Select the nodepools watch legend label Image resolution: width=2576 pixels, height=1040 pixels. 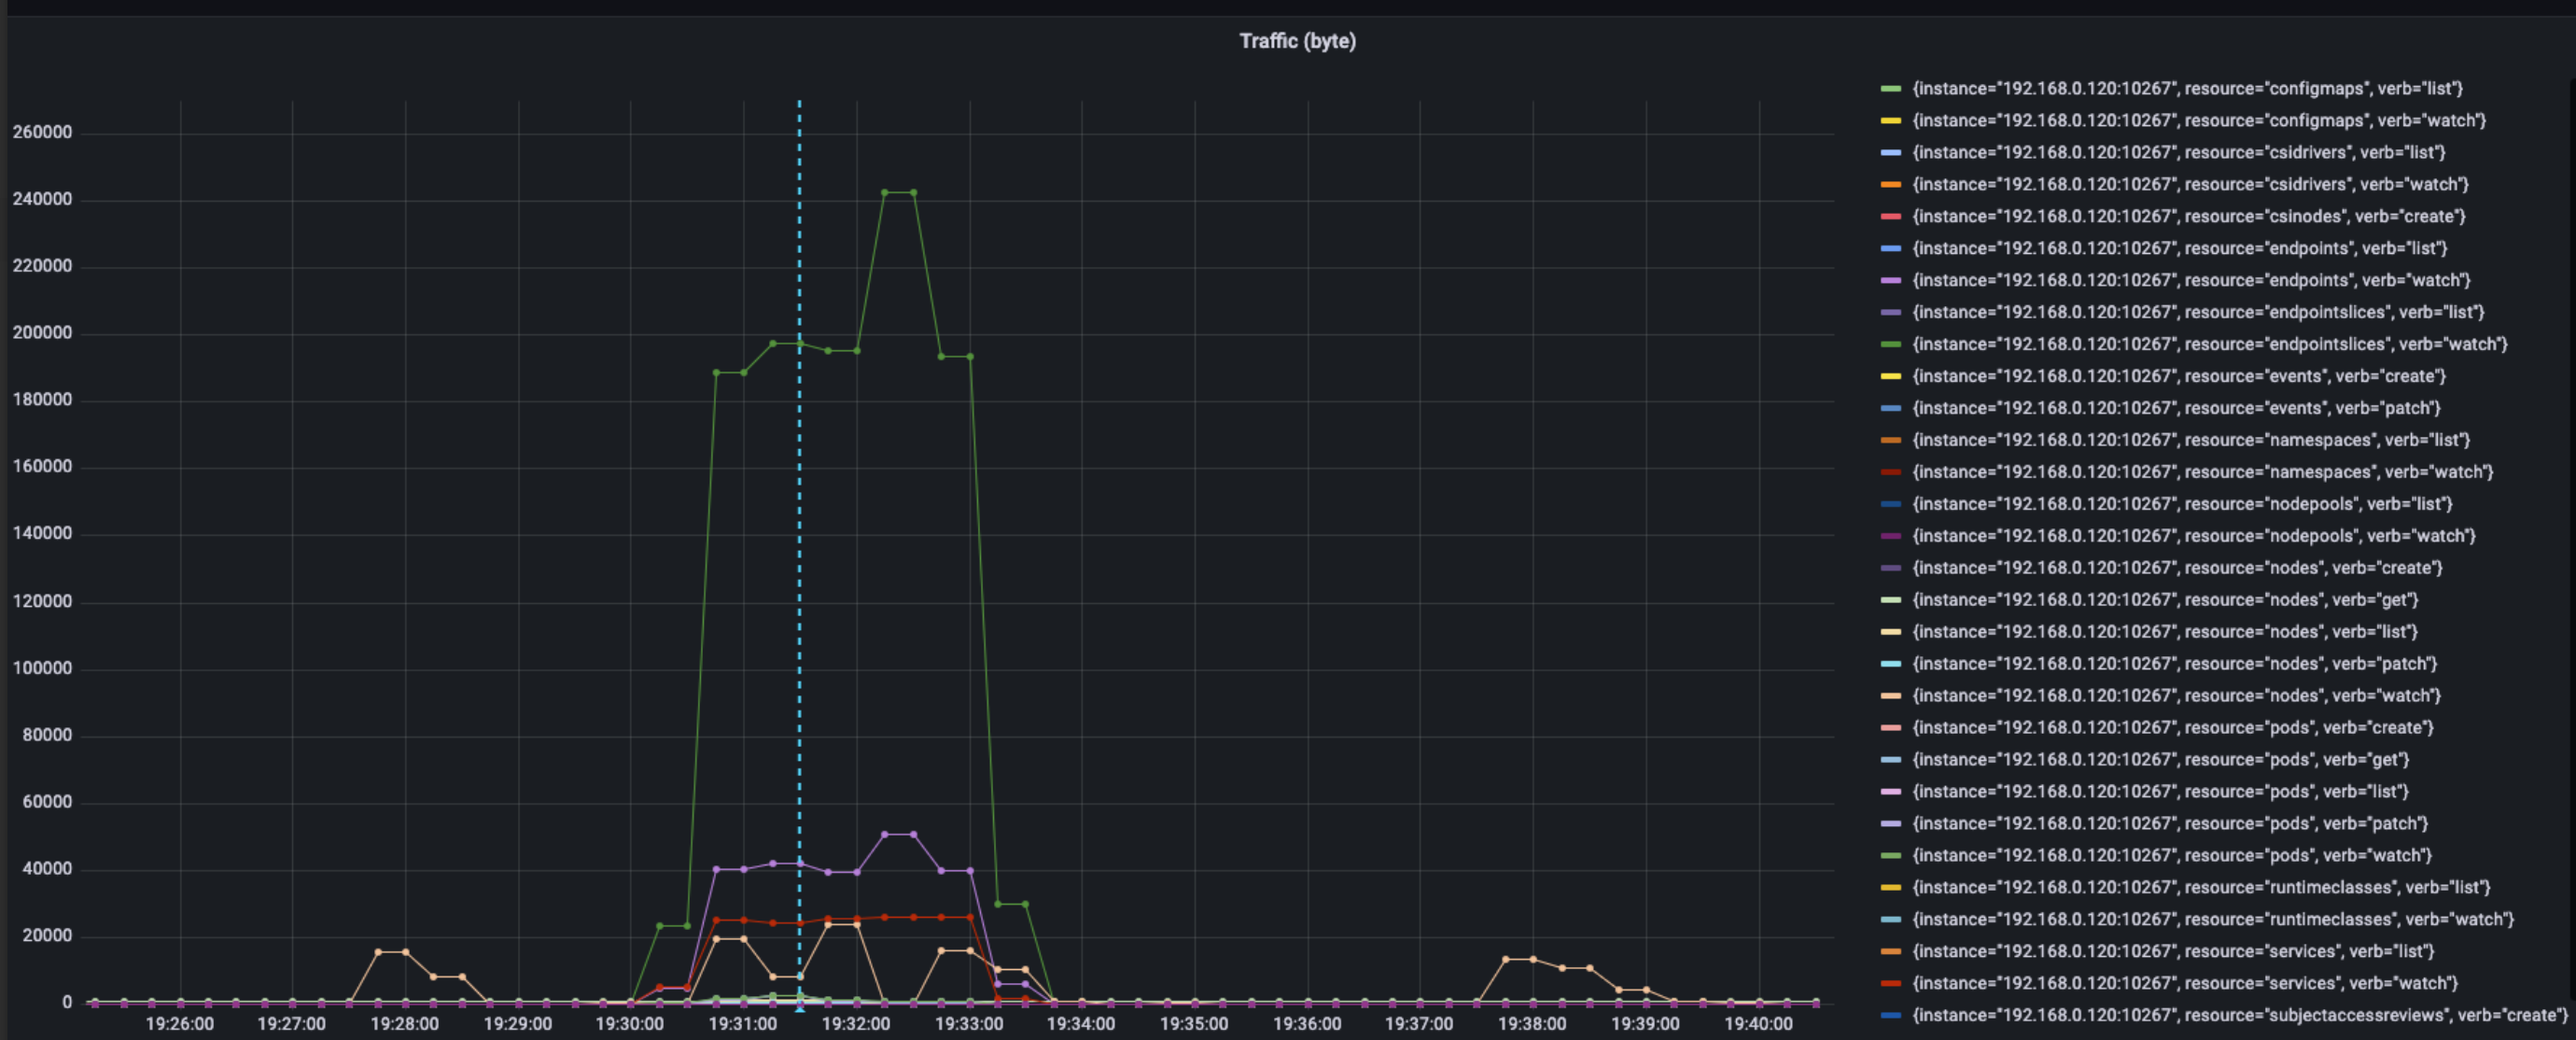[2194, 536]
